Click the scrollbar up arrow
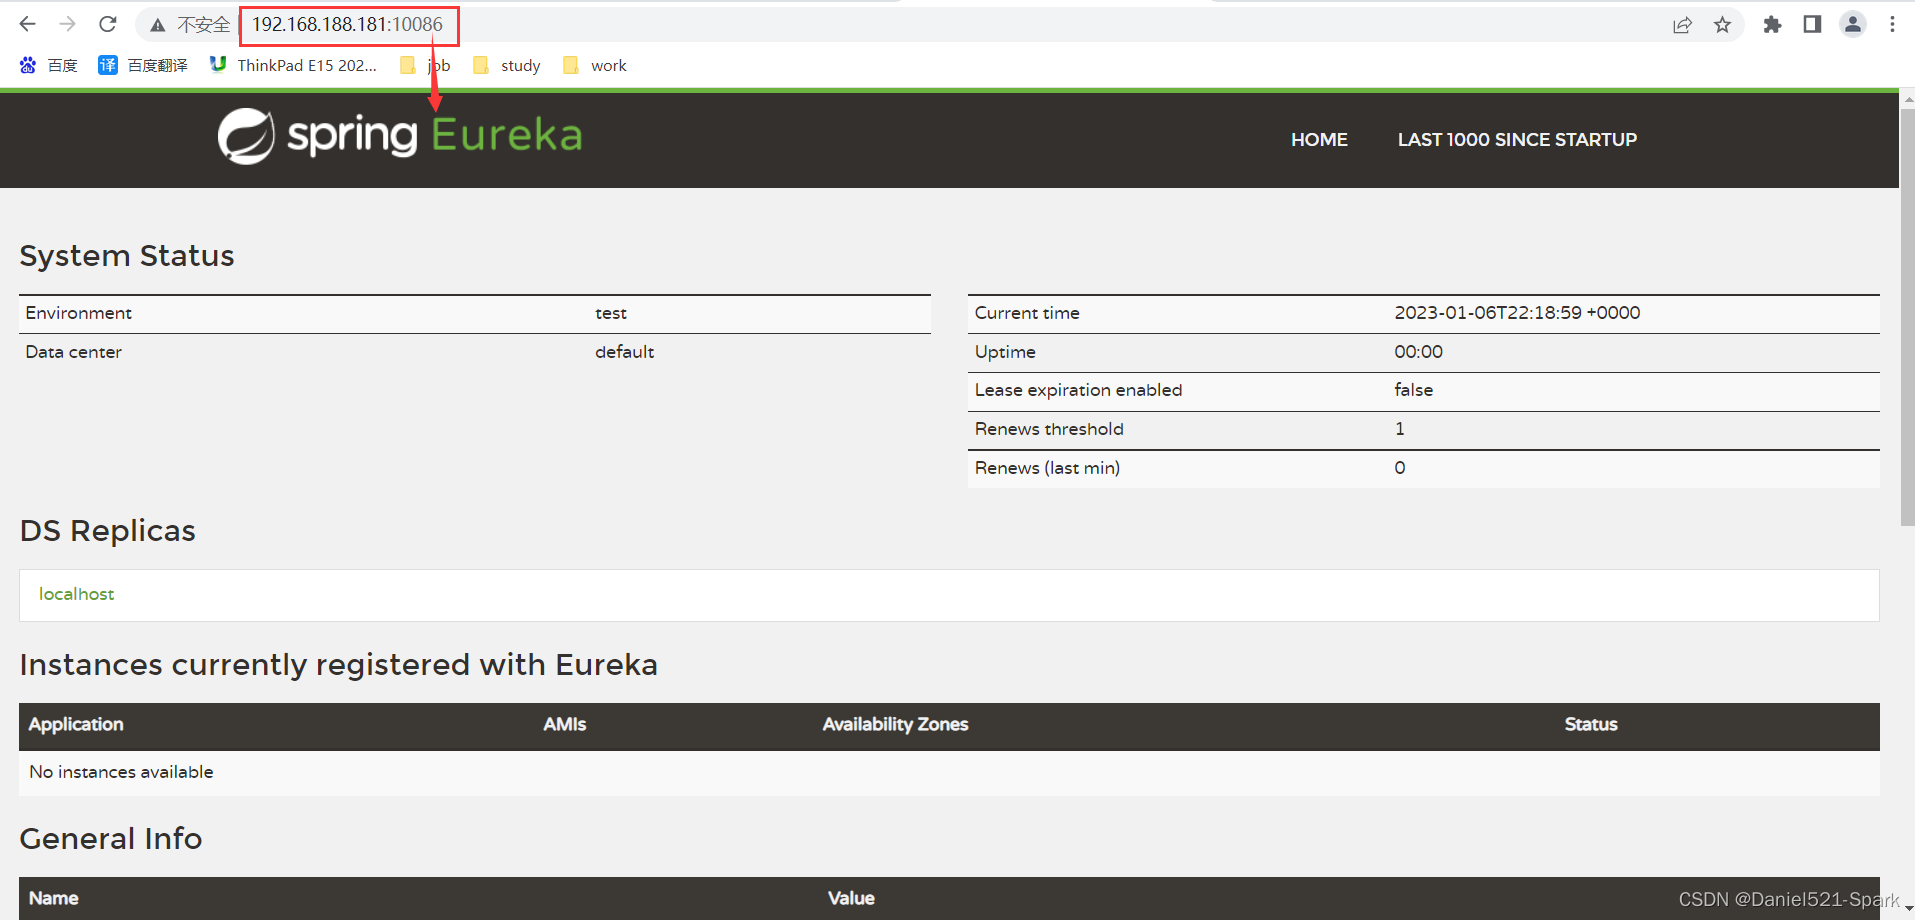 pyautogui.click(x=1907, y=98)
